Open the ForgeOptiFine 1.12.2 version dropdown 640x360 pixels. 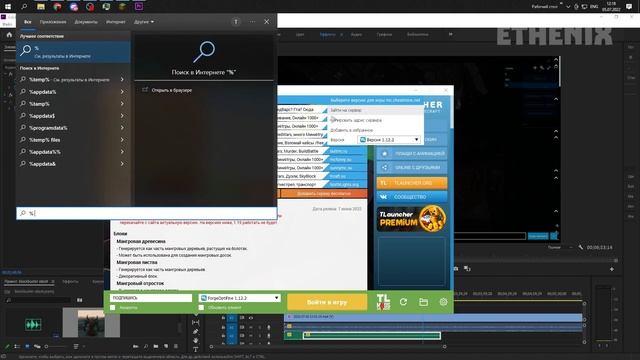click(240, 298)
